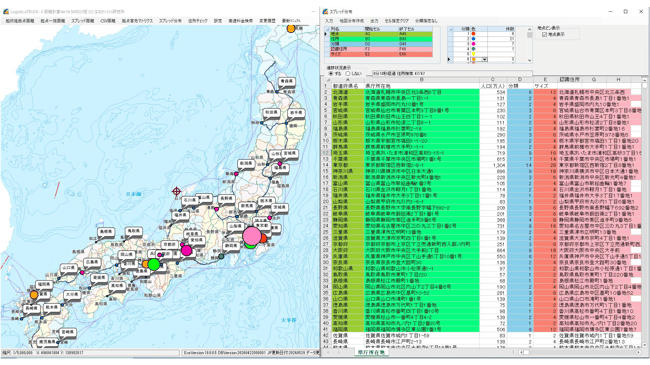
Task: Click the 秋田県 label pin on the map
Action: [x=271, y=113]
